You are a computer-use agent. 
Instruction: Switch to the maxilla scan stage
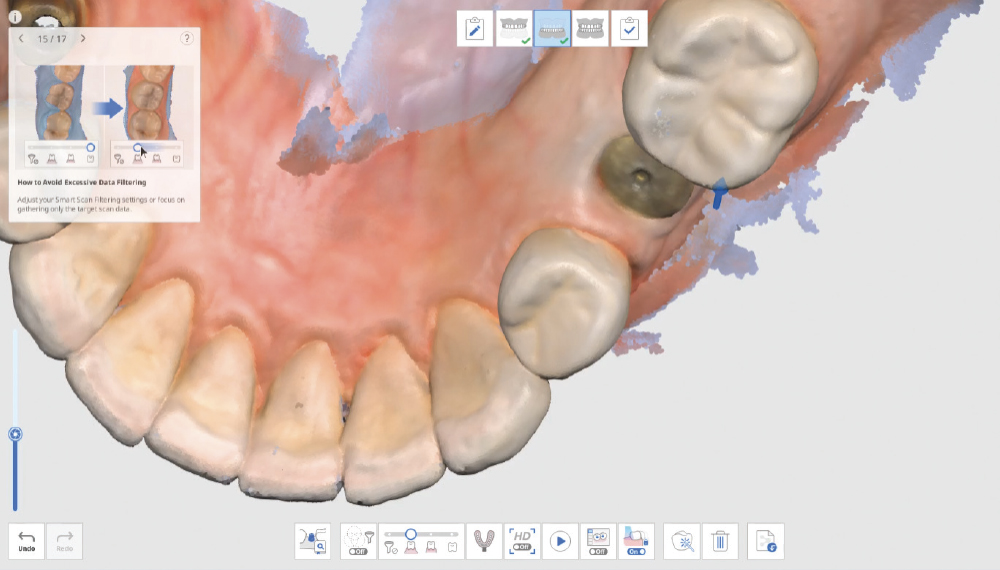(513, 28)
